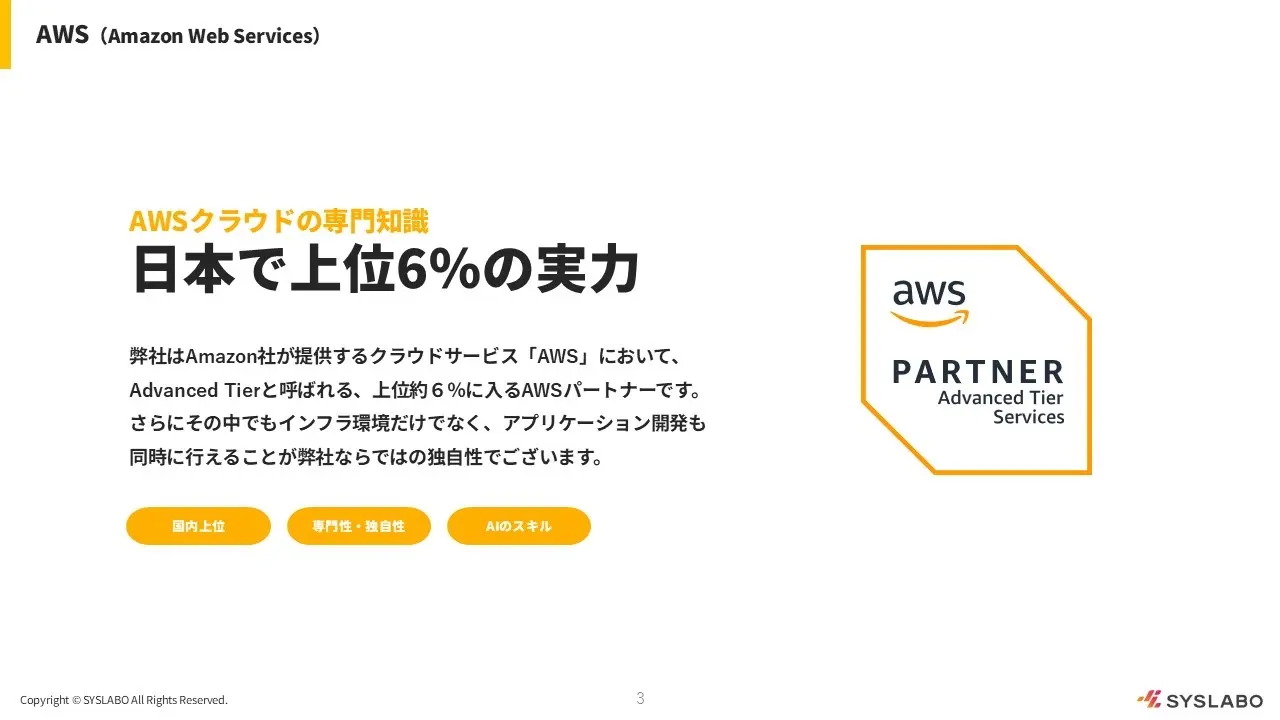Click slide page number 3
The width and height of the screenshot is (1280, 720).
click(x=640, y=698)
